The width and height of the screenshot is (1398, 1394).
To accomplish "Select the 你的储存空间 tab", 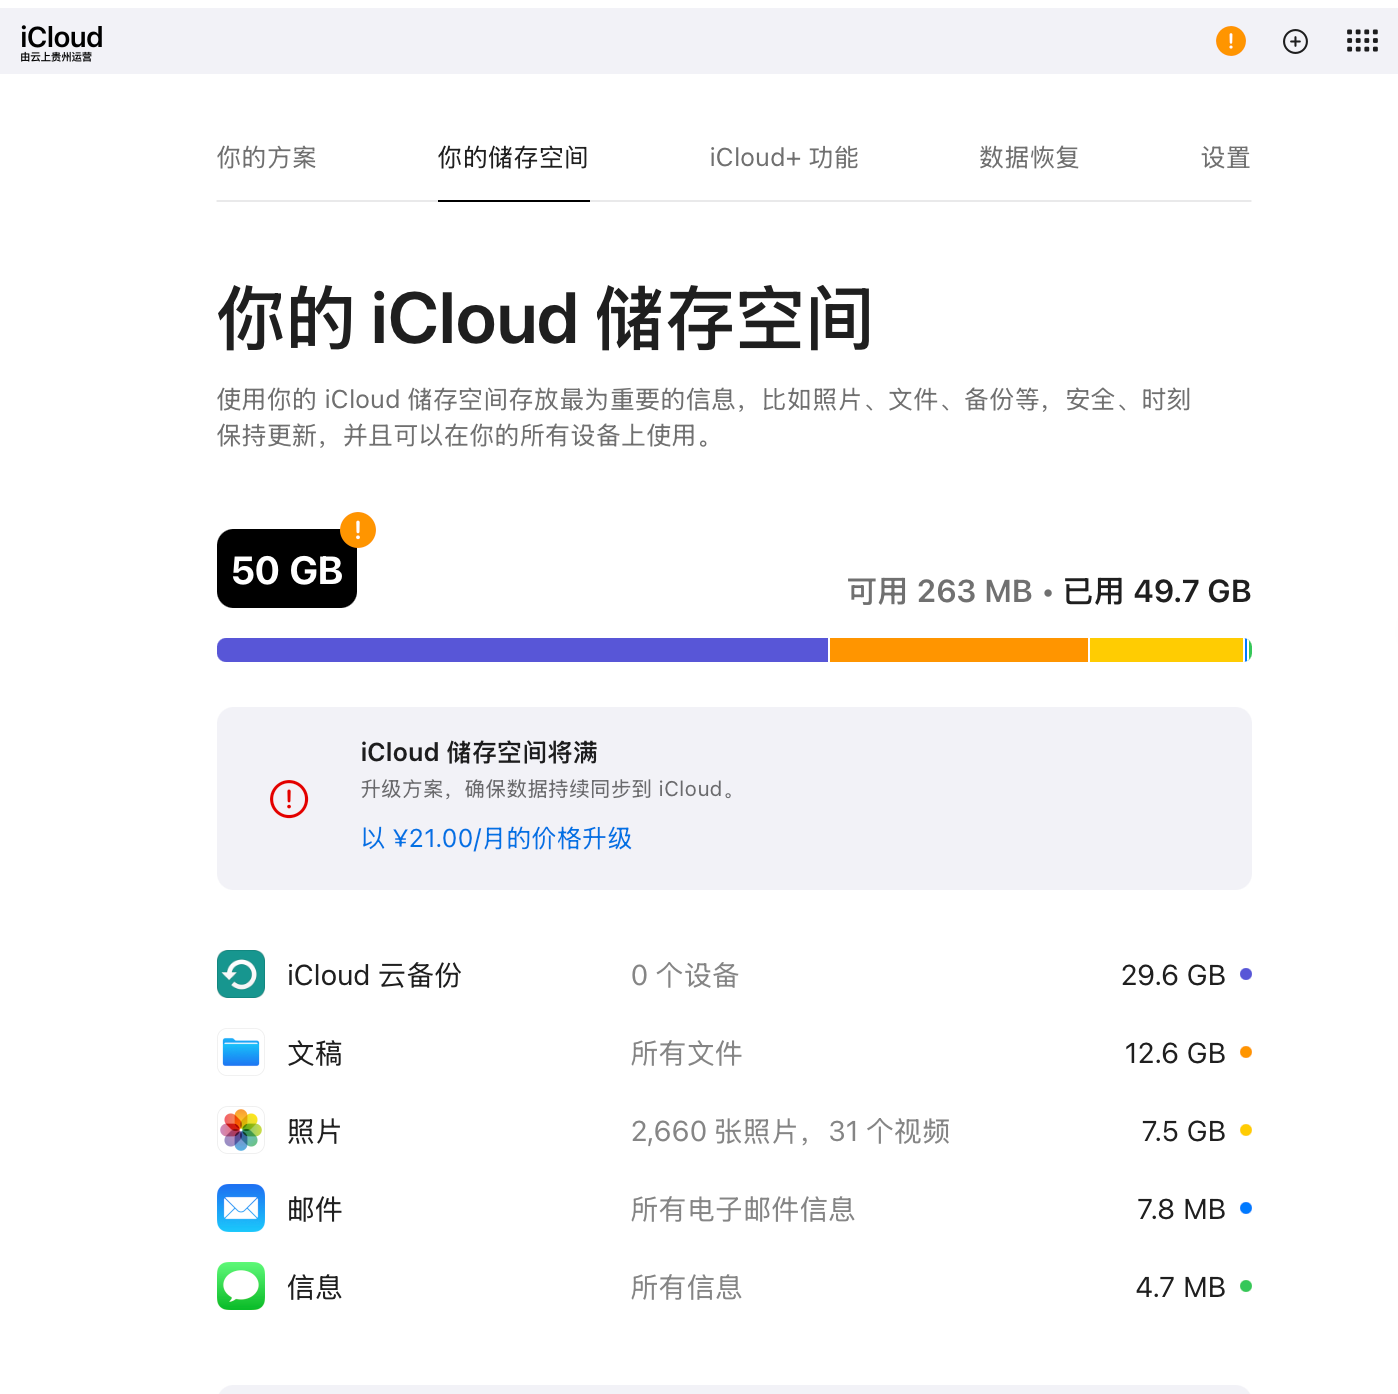I will [513, 158].
